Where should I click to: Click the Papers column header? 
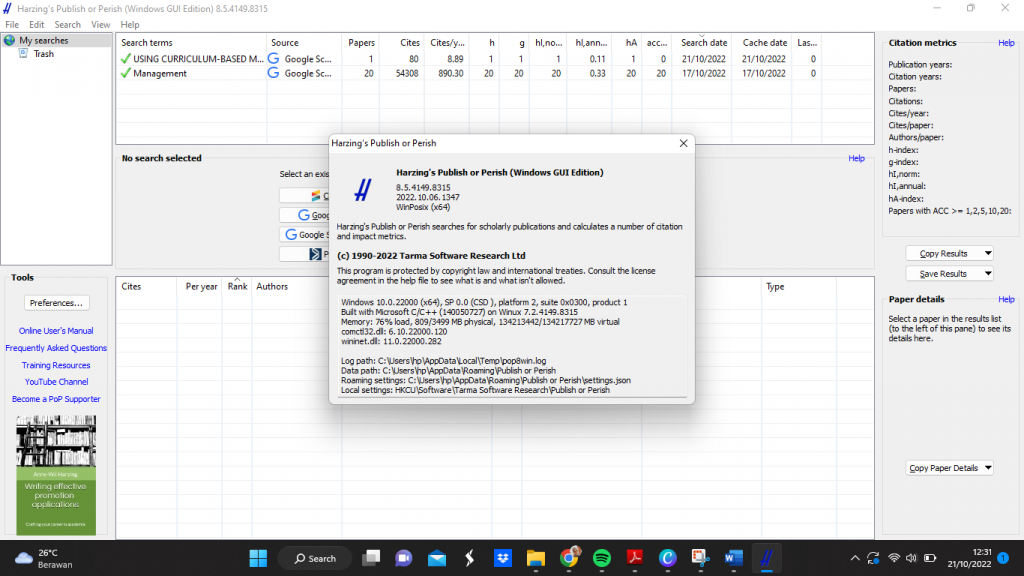[361, 42]
